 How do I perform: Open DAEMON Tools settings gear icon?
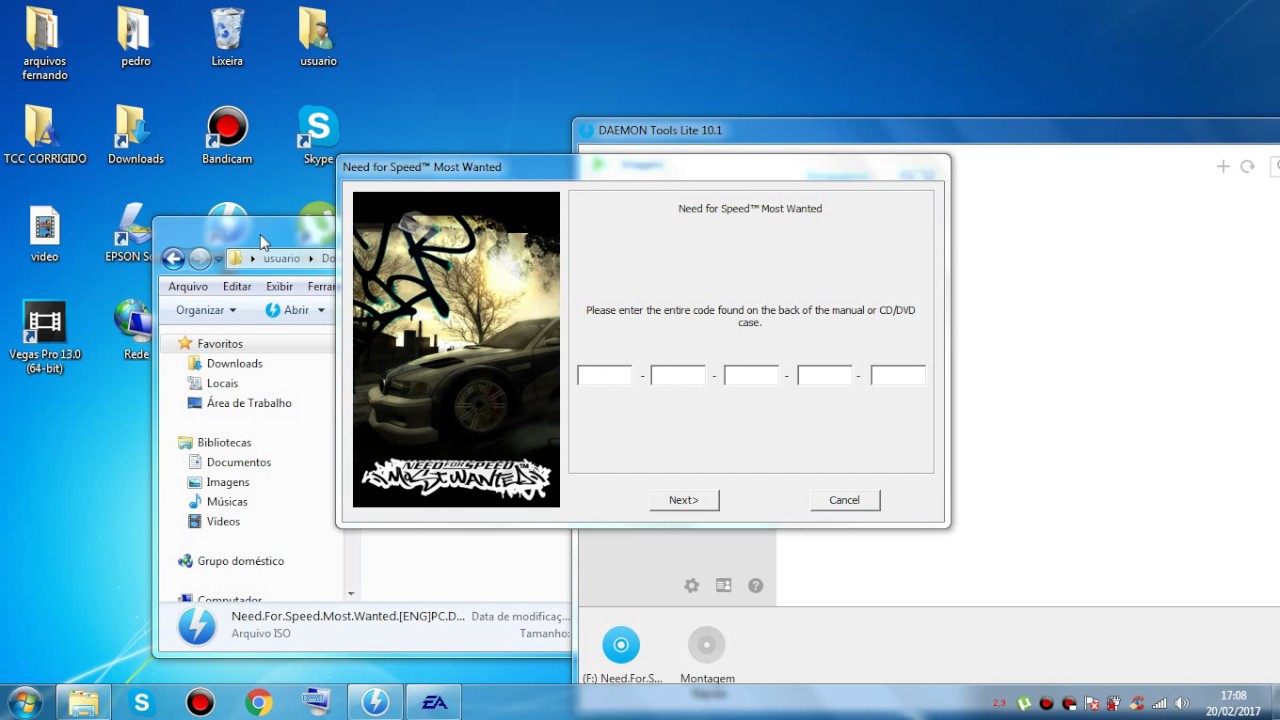(691, 586)
